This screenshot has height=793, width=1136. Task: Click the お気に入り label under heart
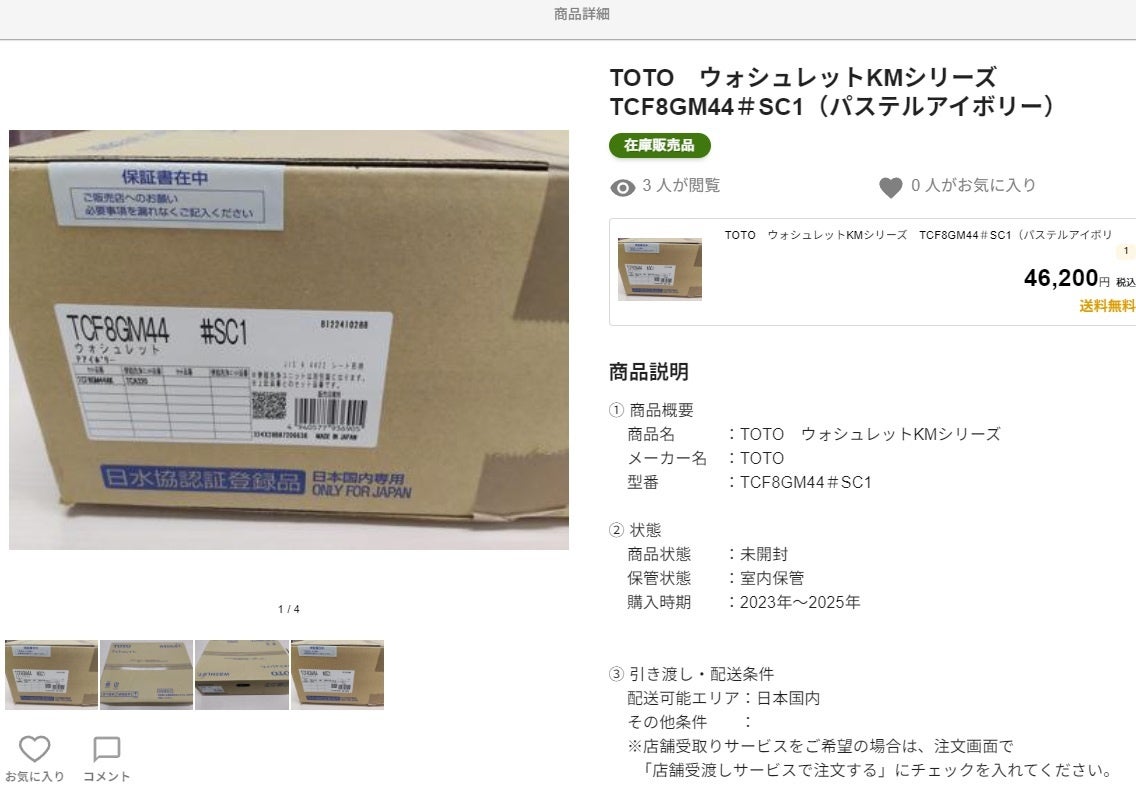(35, 776)
